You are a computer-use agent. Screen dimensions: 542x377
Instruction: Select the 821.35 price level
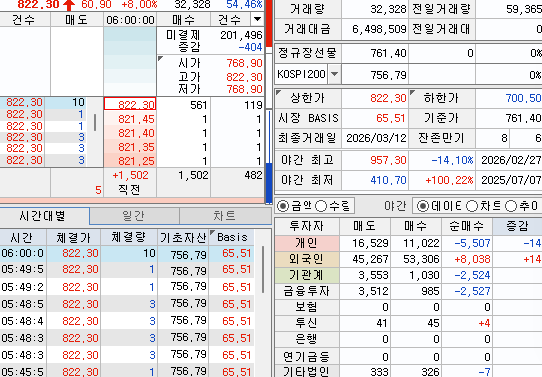coord(130,147)
